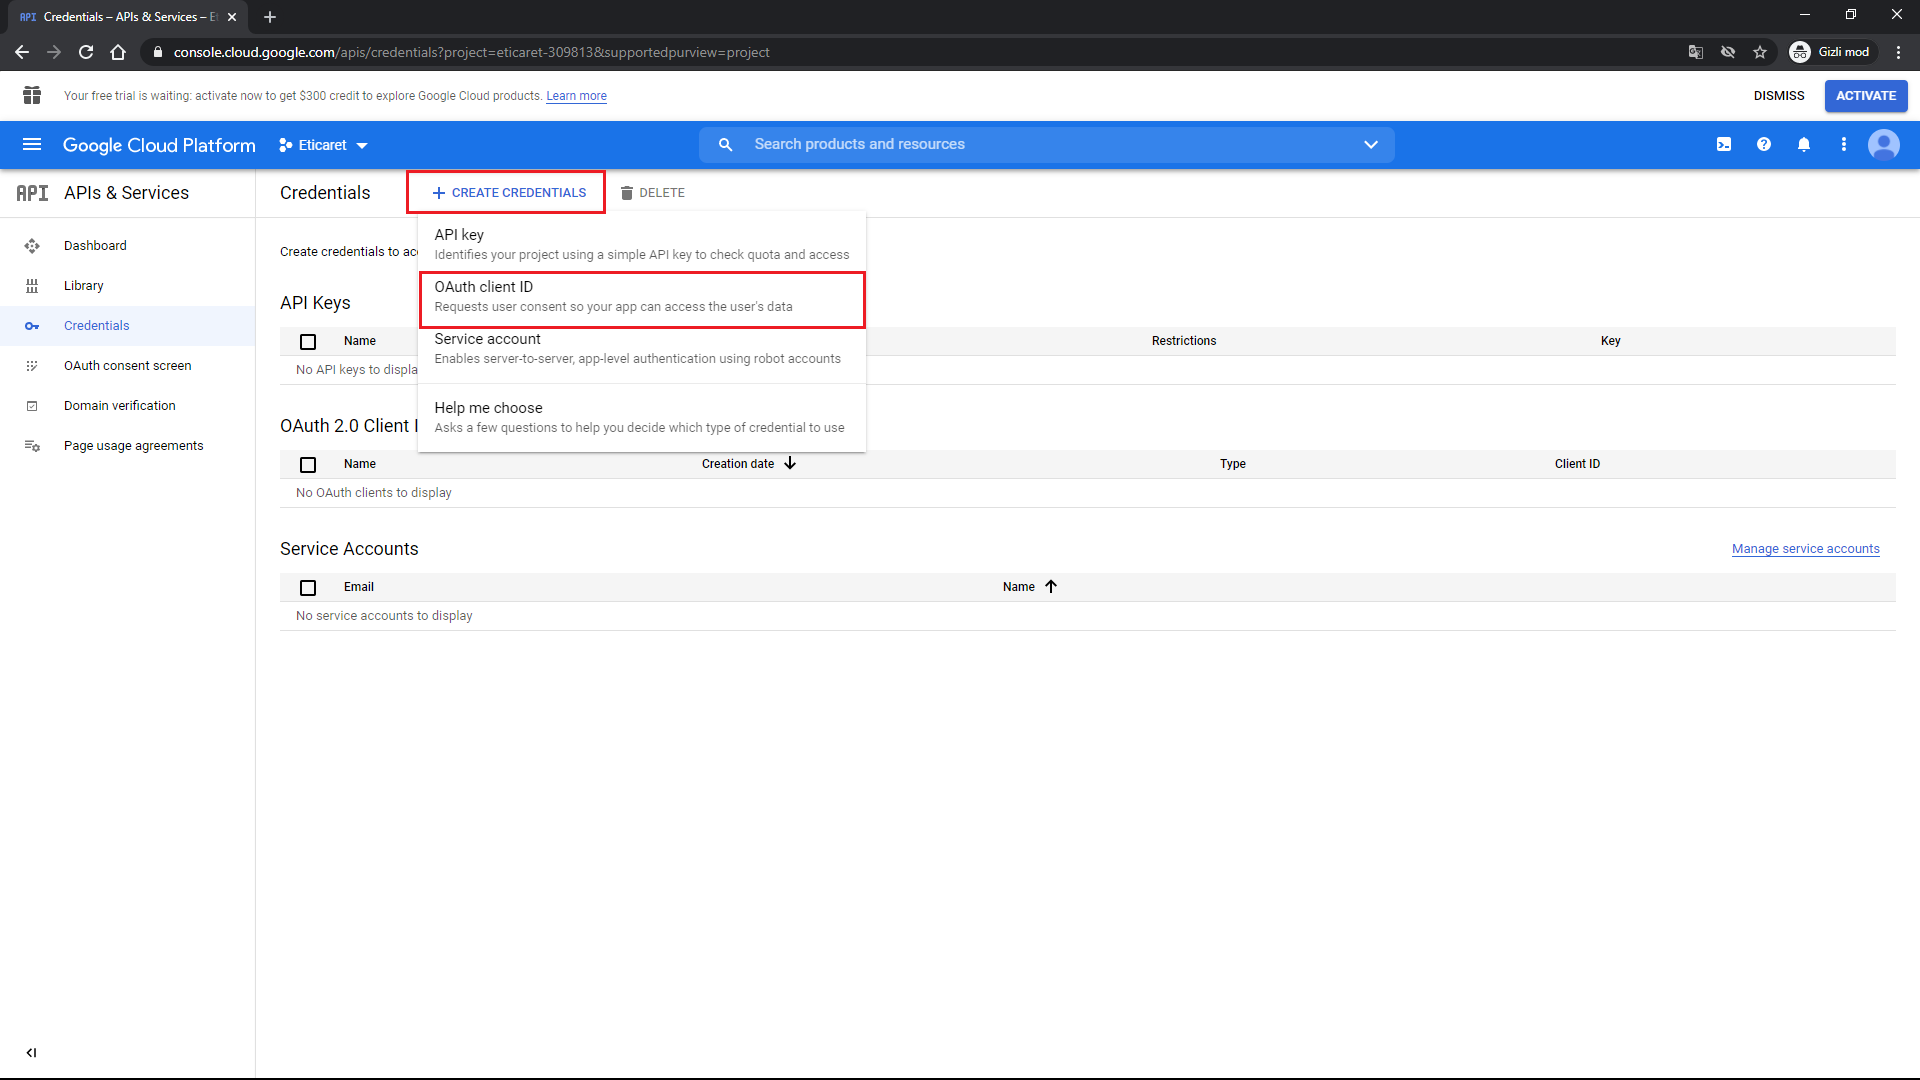The width and height of the screenshot is (1920, 1080).
Task: Go to browser home page
Action: pyautogui.click(x=118, y=52)
